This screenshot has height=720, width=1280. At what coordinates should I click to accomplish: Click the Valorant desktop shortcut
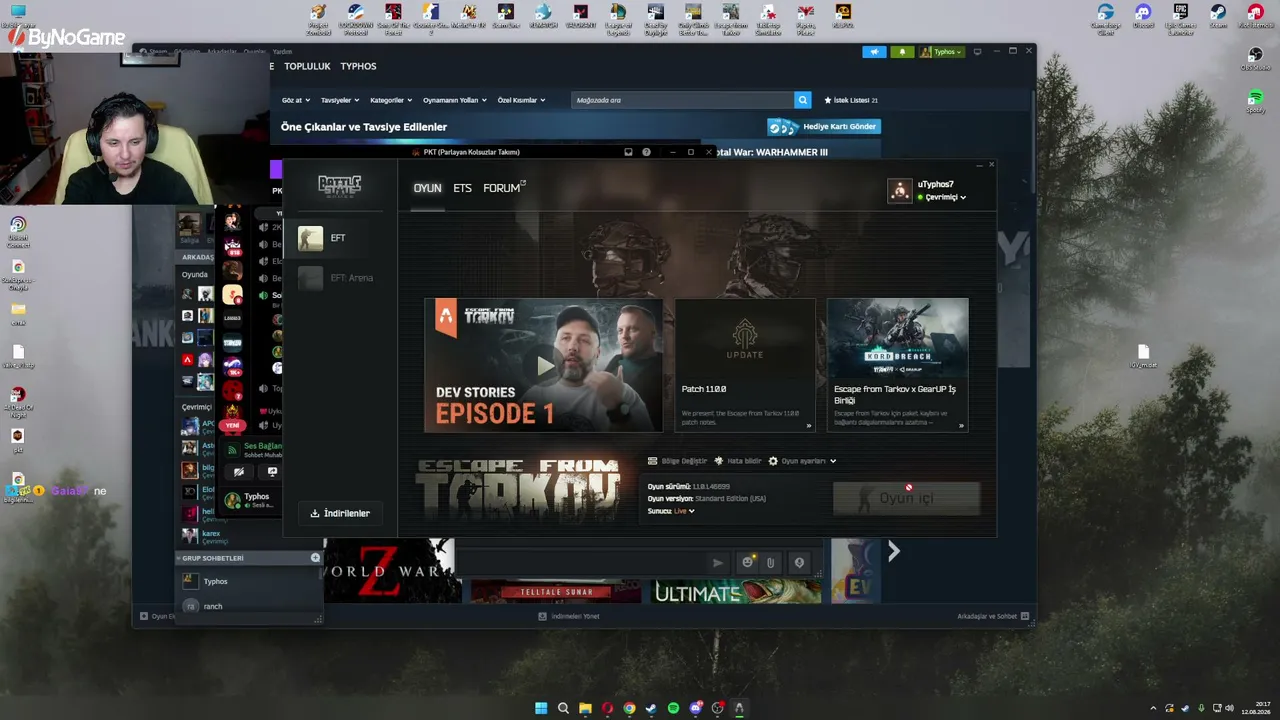tap(580, 17)
